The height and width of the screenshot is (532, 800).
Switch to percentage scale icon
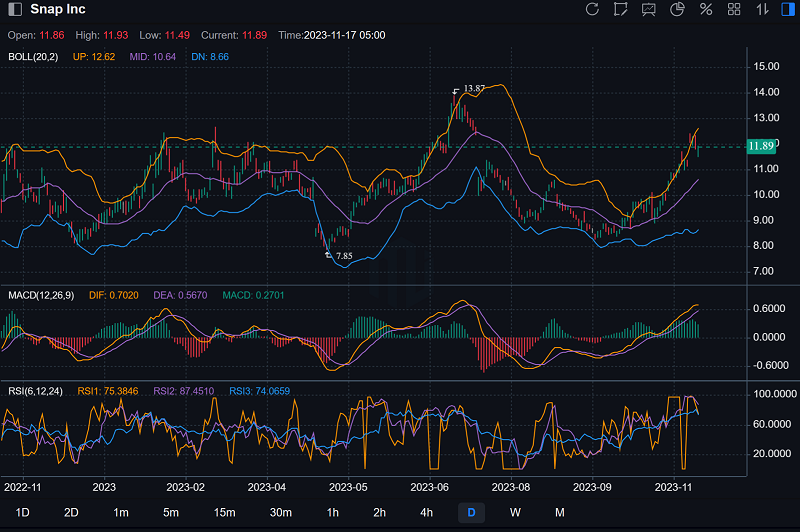[706, 10]
